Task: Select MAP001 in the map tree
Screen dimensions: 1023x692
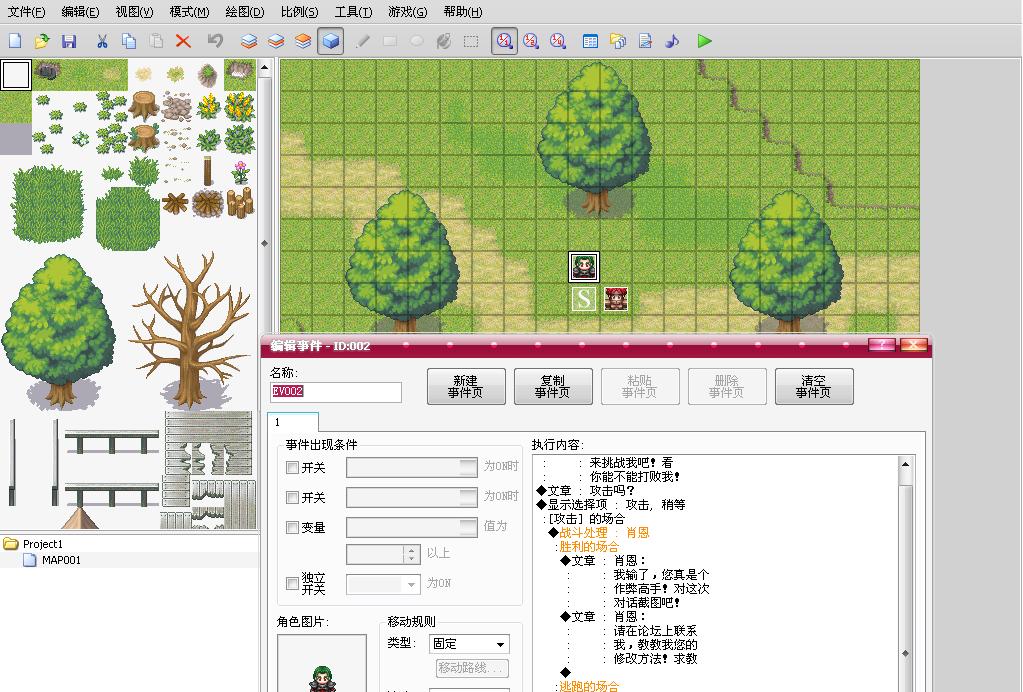Action: tap(61, 560)
